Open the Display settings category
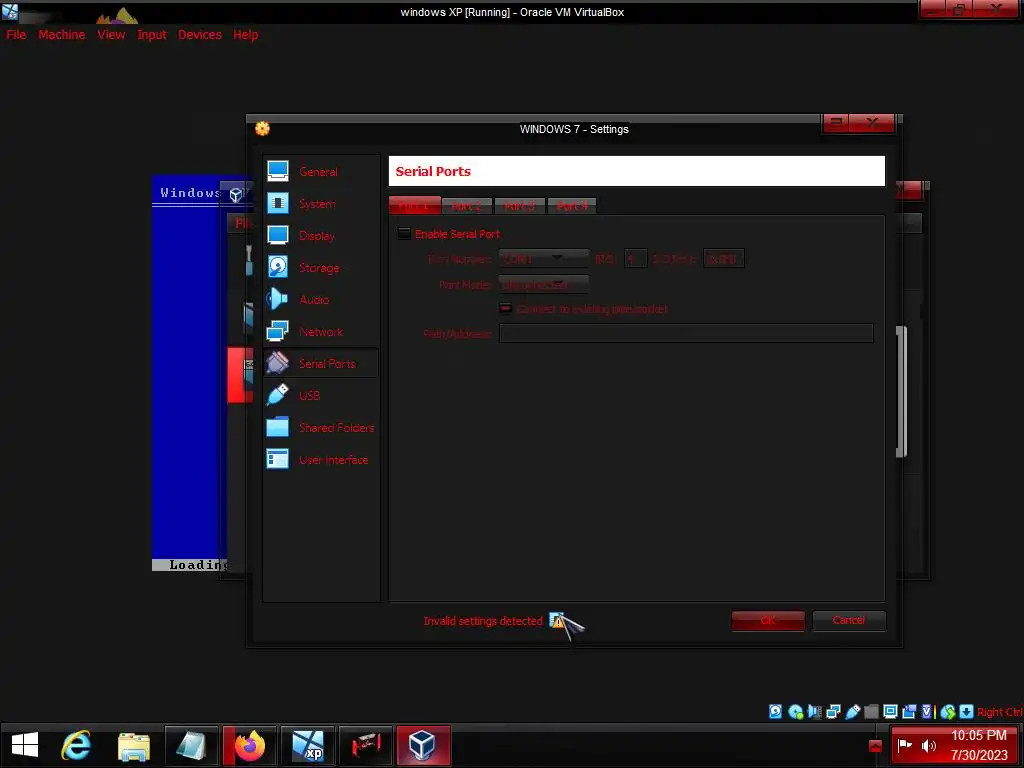The height and width of the screenshot is (768, 1024). (320, 235)
